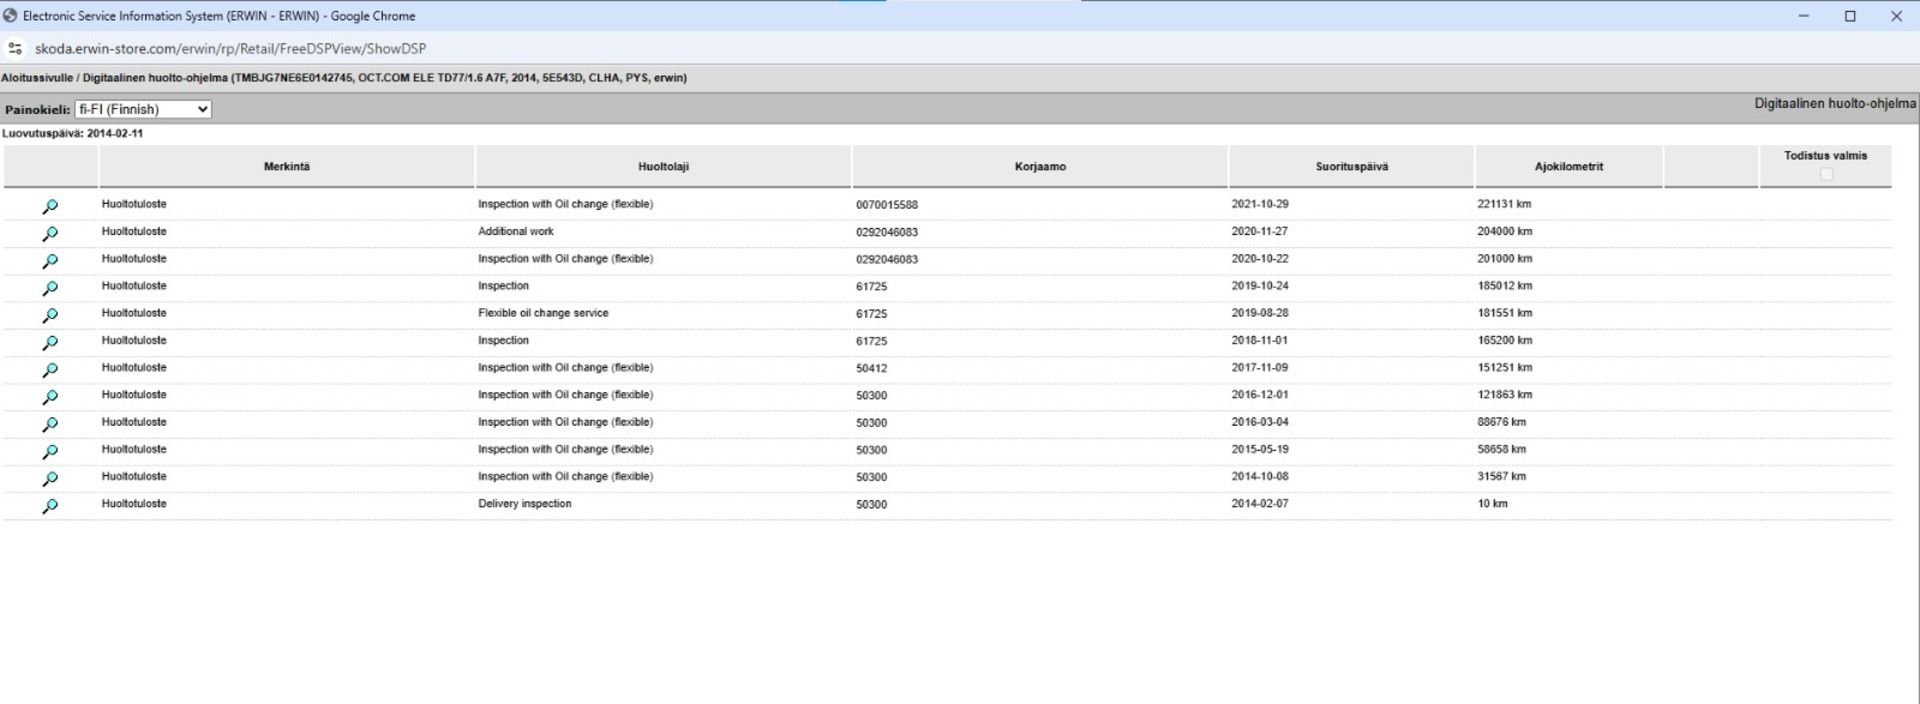Open magnifier for Delivery inspection row
The image size is (1920, 704).
pos(50,506)
